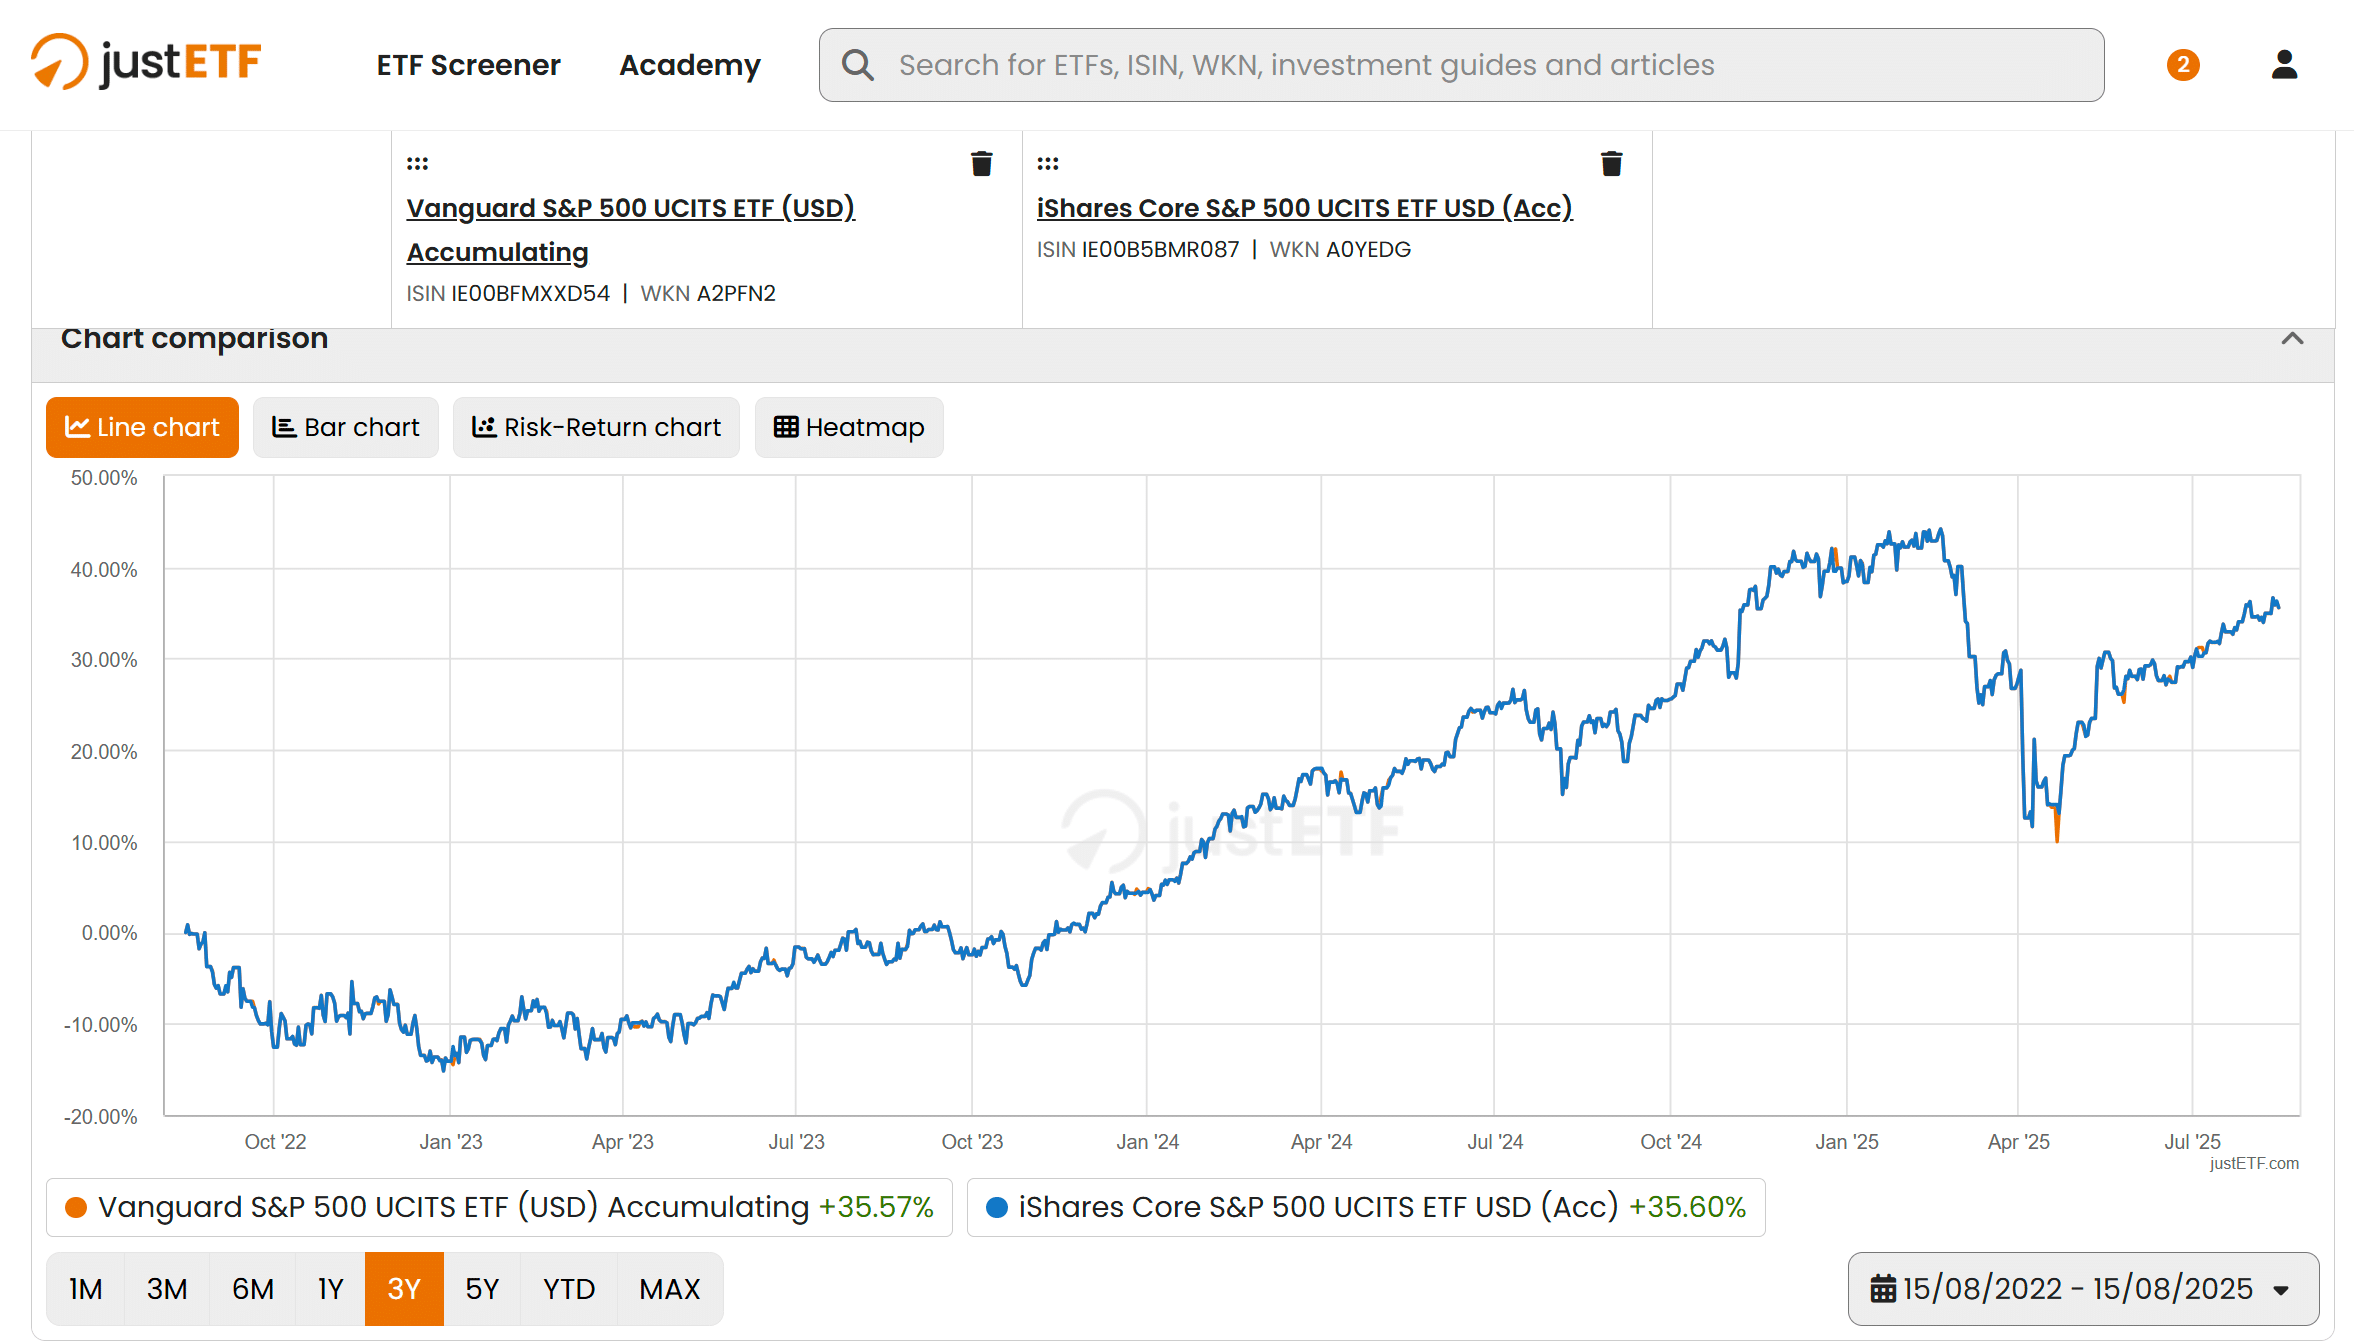Collapse the Chart comparison section

(2292, 339)
